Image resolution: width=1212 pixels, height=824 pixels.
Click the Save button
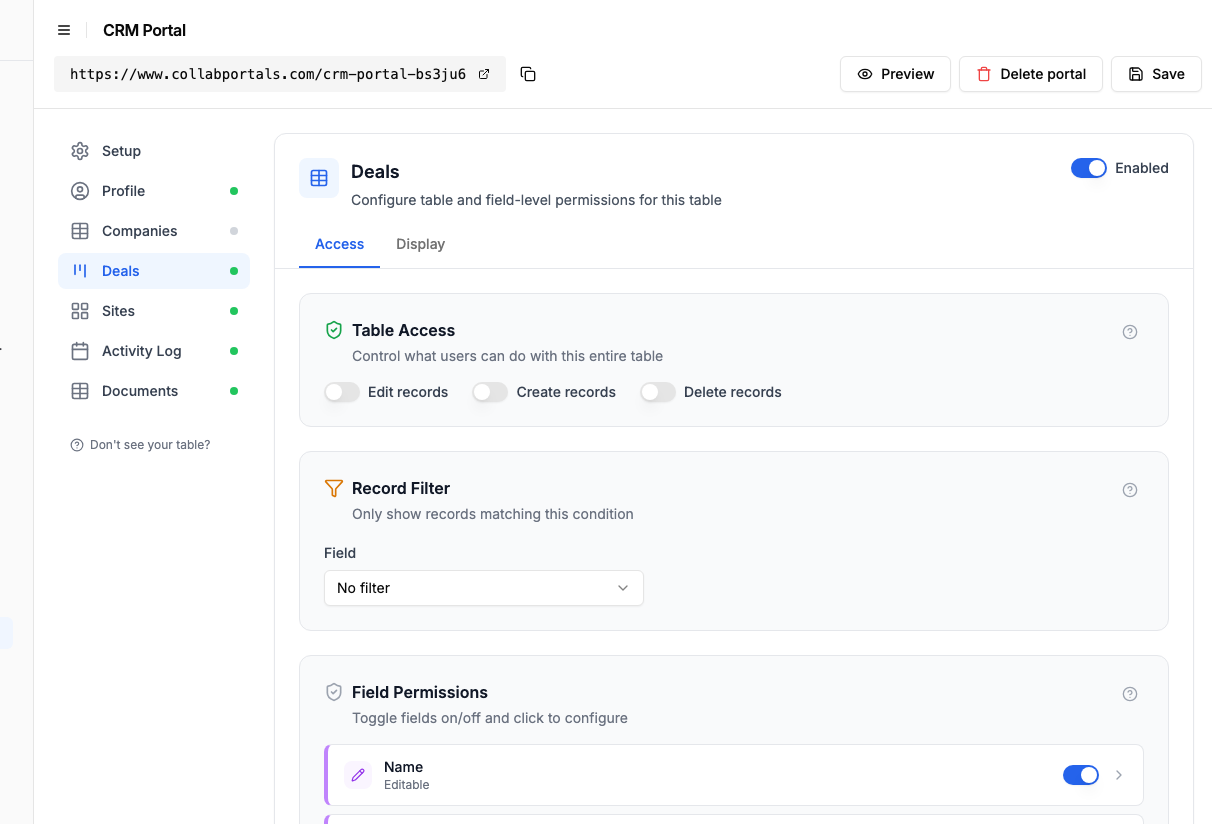pyautogui.click(x=1156, y=74)
